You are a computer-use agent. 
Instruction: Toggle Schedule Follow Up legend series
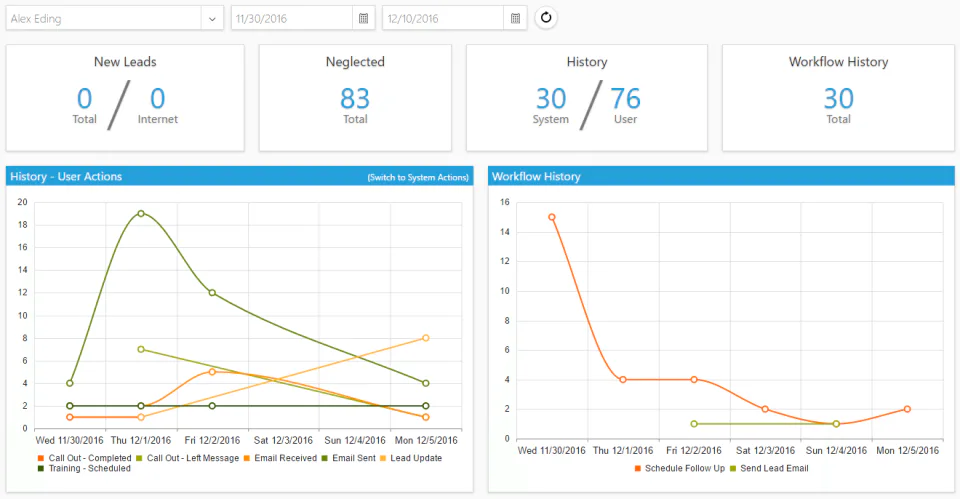click(680, 468)
